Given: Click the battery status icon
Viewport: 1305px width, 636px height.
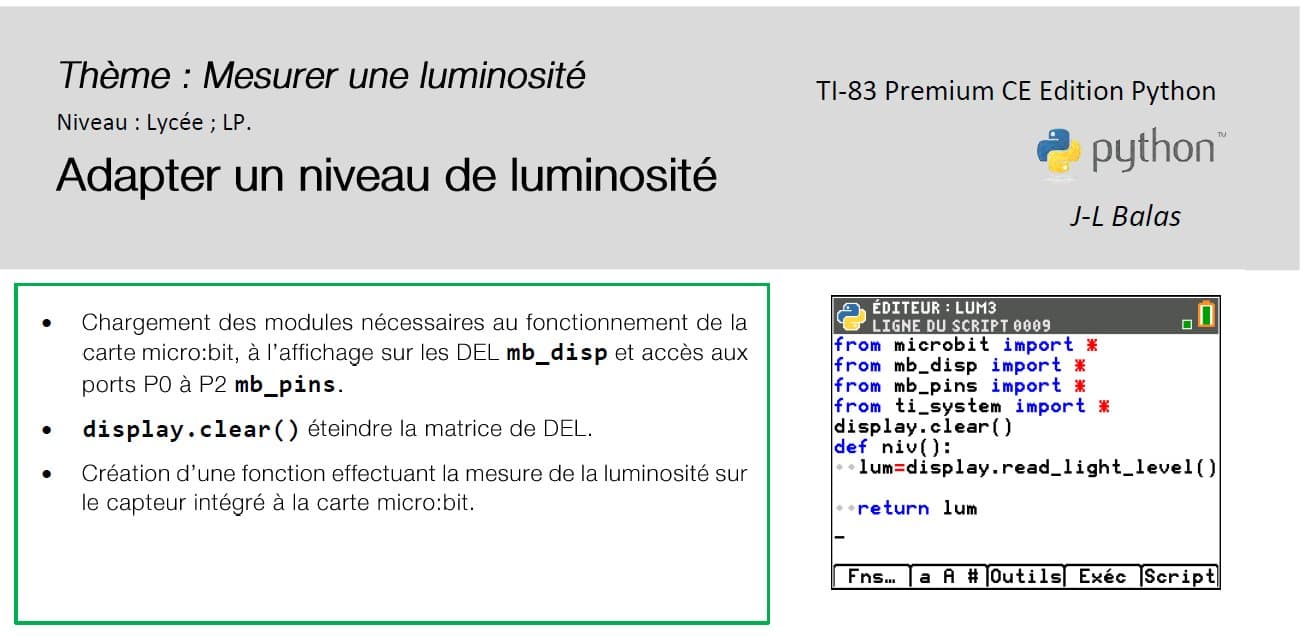Looking at the screenshot, I should click(1206, 315).
